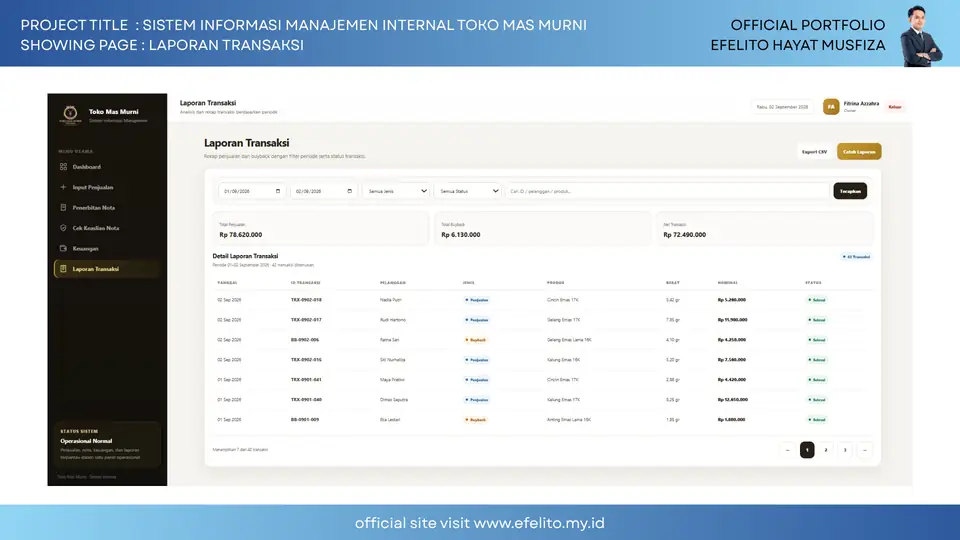Click the NOMINAL column header
Image resolution: width=960 pixels, height=540 pixels.
pos(728,283)
